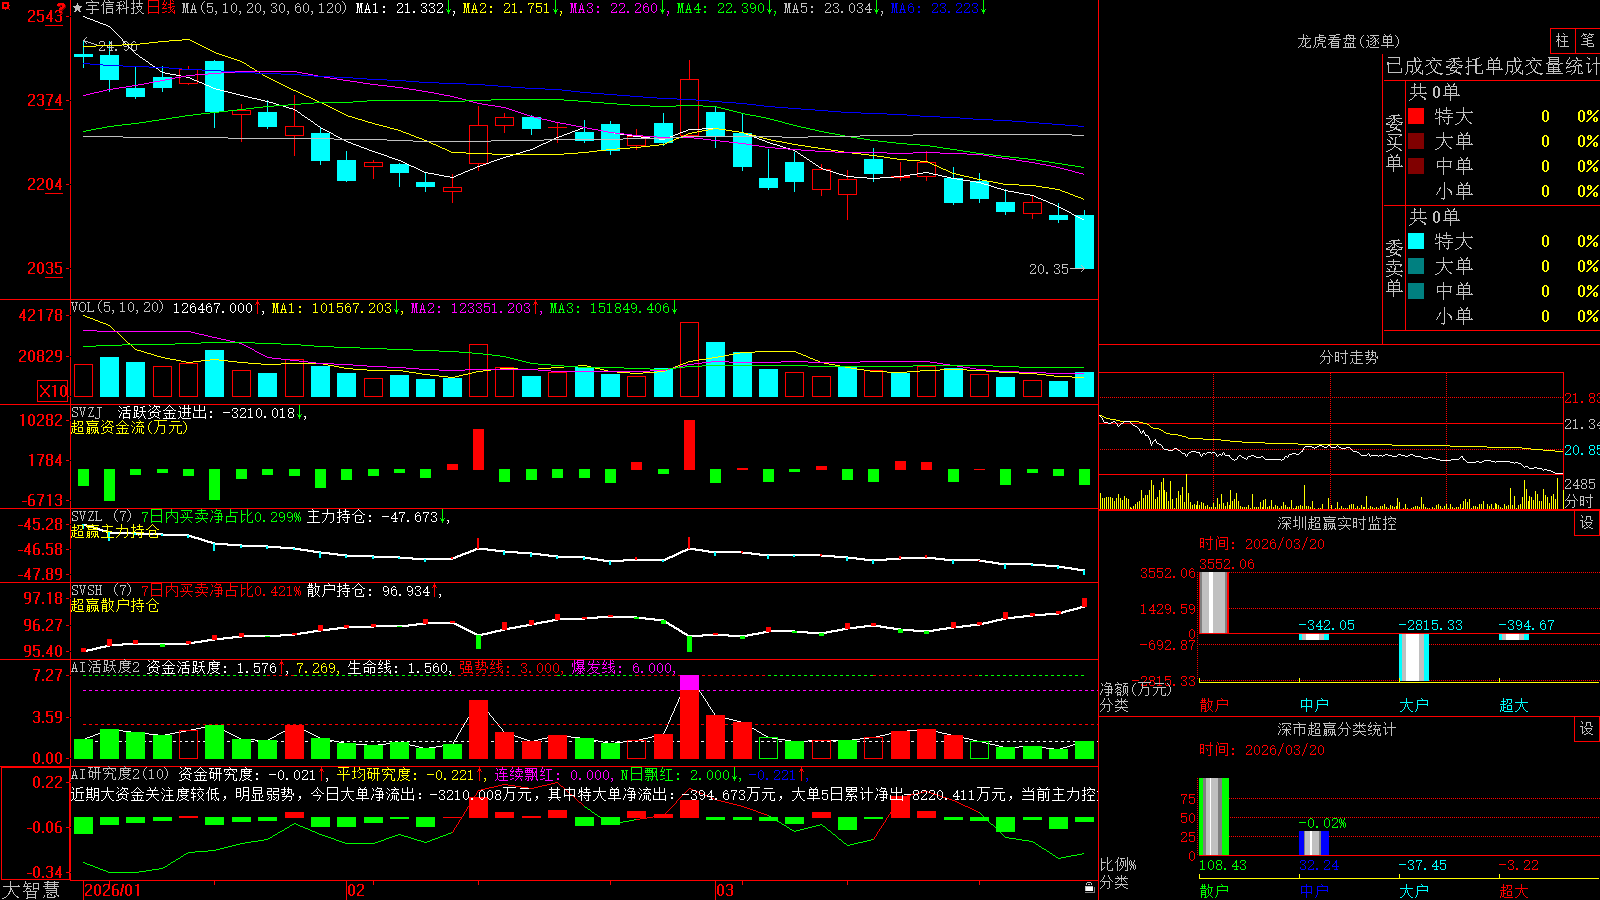Open the red question mark help icon
The height and width of the screenshot is (900, 1600).
60,8
